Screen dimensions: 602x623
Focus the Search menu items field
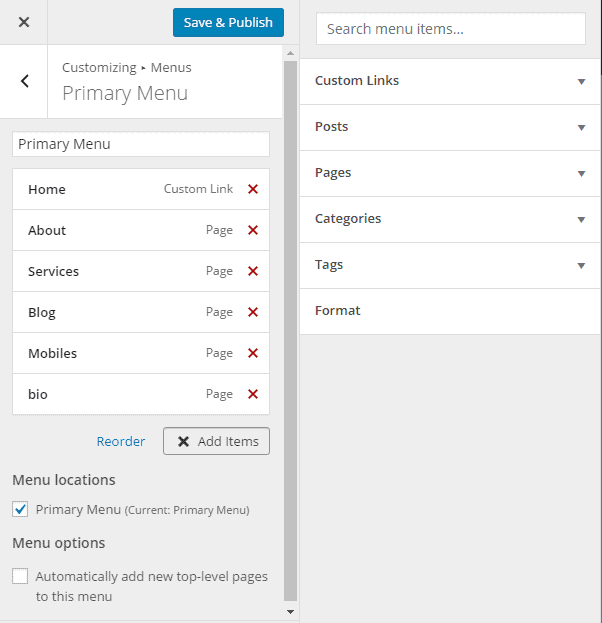[x=451, y=29]
